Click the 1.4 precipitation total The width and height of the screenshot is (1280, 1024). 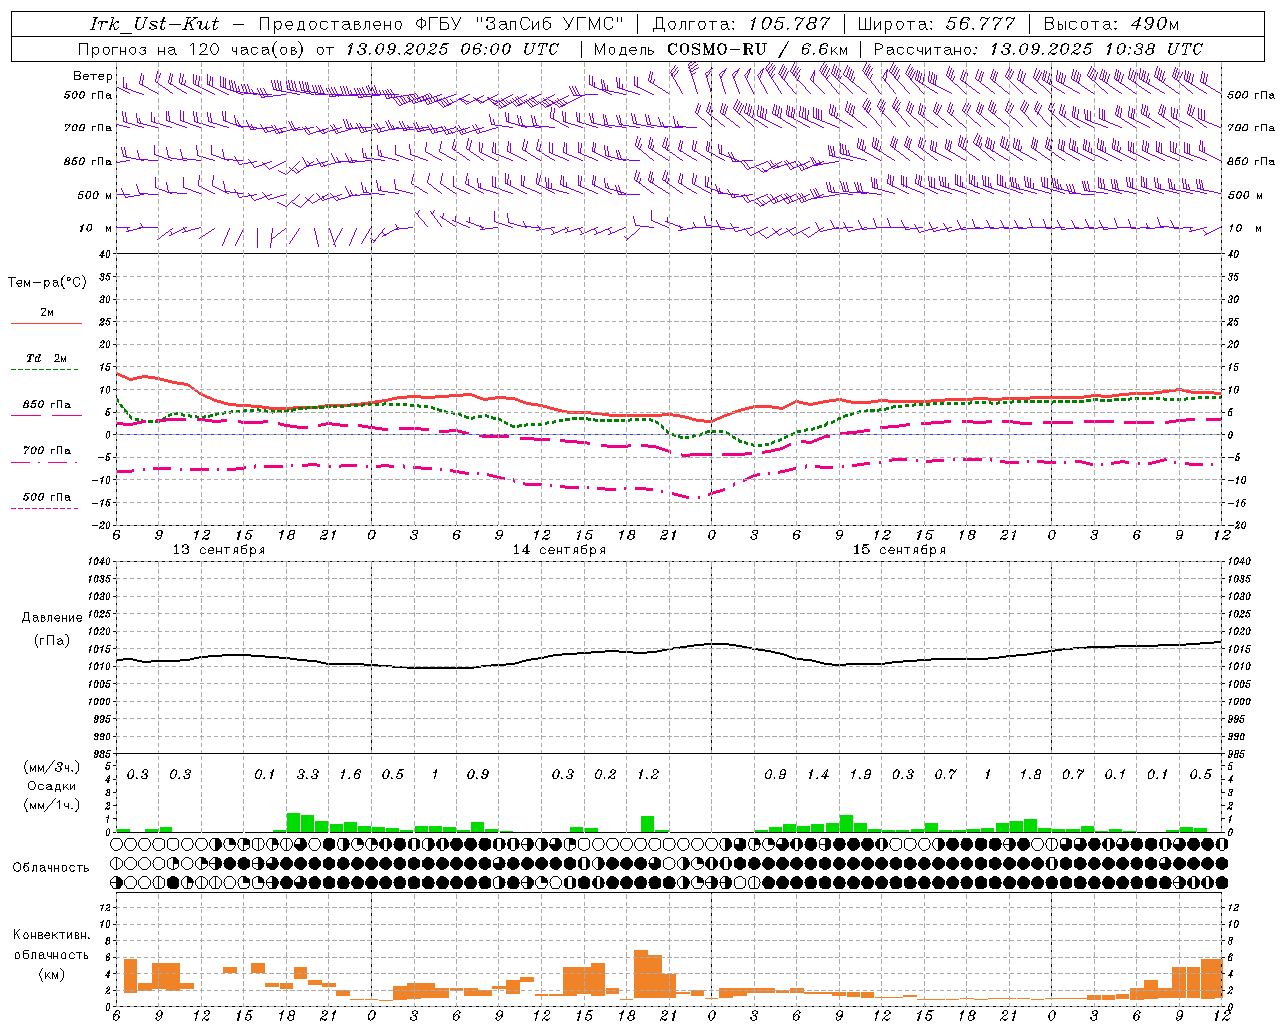pyautogui.click(x=818, y=775)
